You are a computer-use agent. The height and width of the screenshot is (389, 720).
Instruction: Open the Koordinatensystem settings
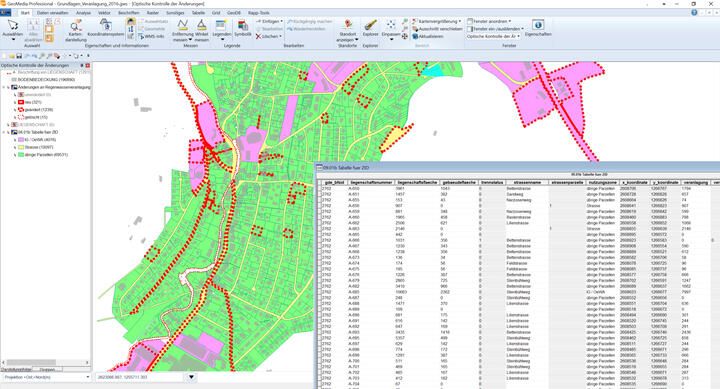105,28
